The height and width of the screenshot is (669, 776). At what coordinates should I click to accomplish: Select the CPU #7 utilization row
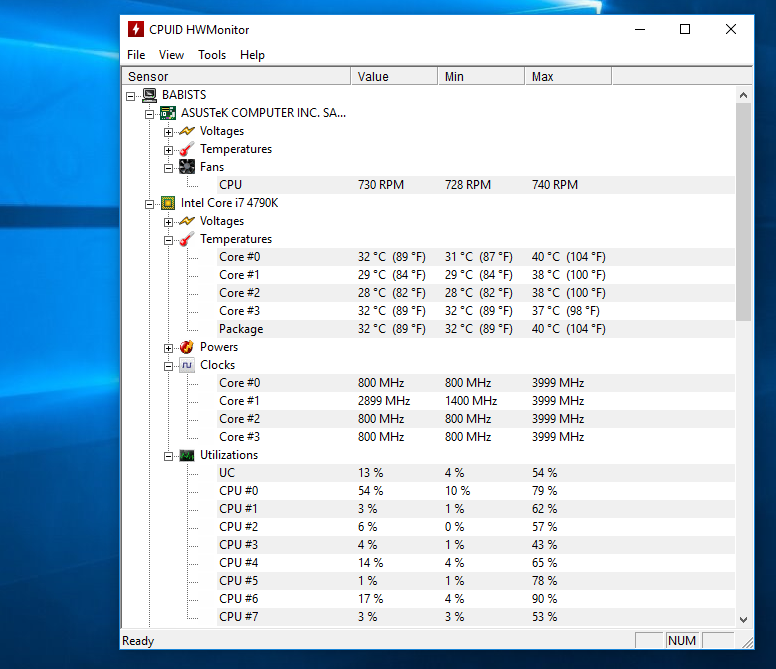pyautogui.click(x=476, y=617)
